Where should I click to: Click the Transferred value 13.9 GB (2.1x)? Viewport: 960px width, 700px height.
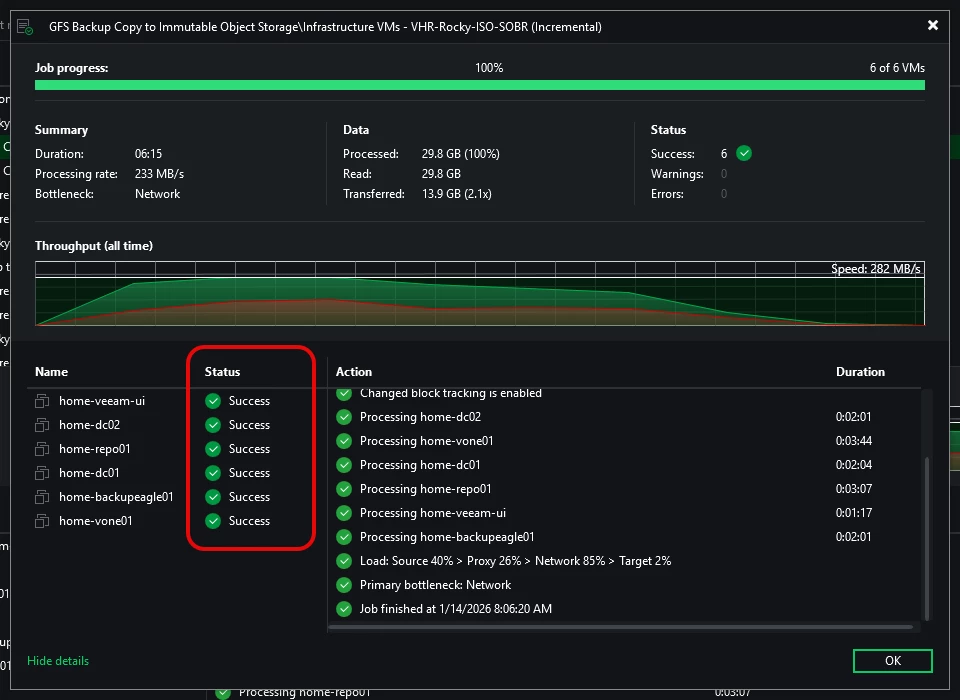(x=457, y=194)
